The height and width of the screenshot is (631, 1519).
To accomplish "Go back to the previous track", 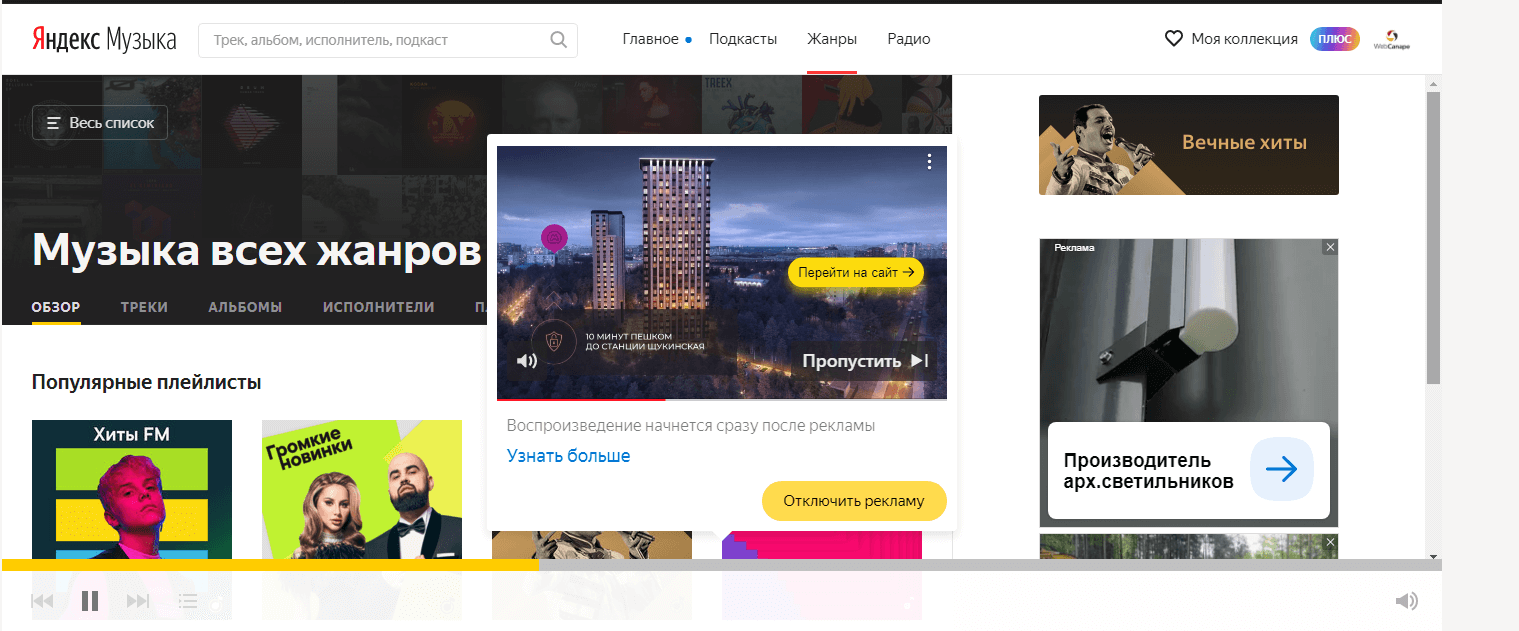I will click(42, 601).
